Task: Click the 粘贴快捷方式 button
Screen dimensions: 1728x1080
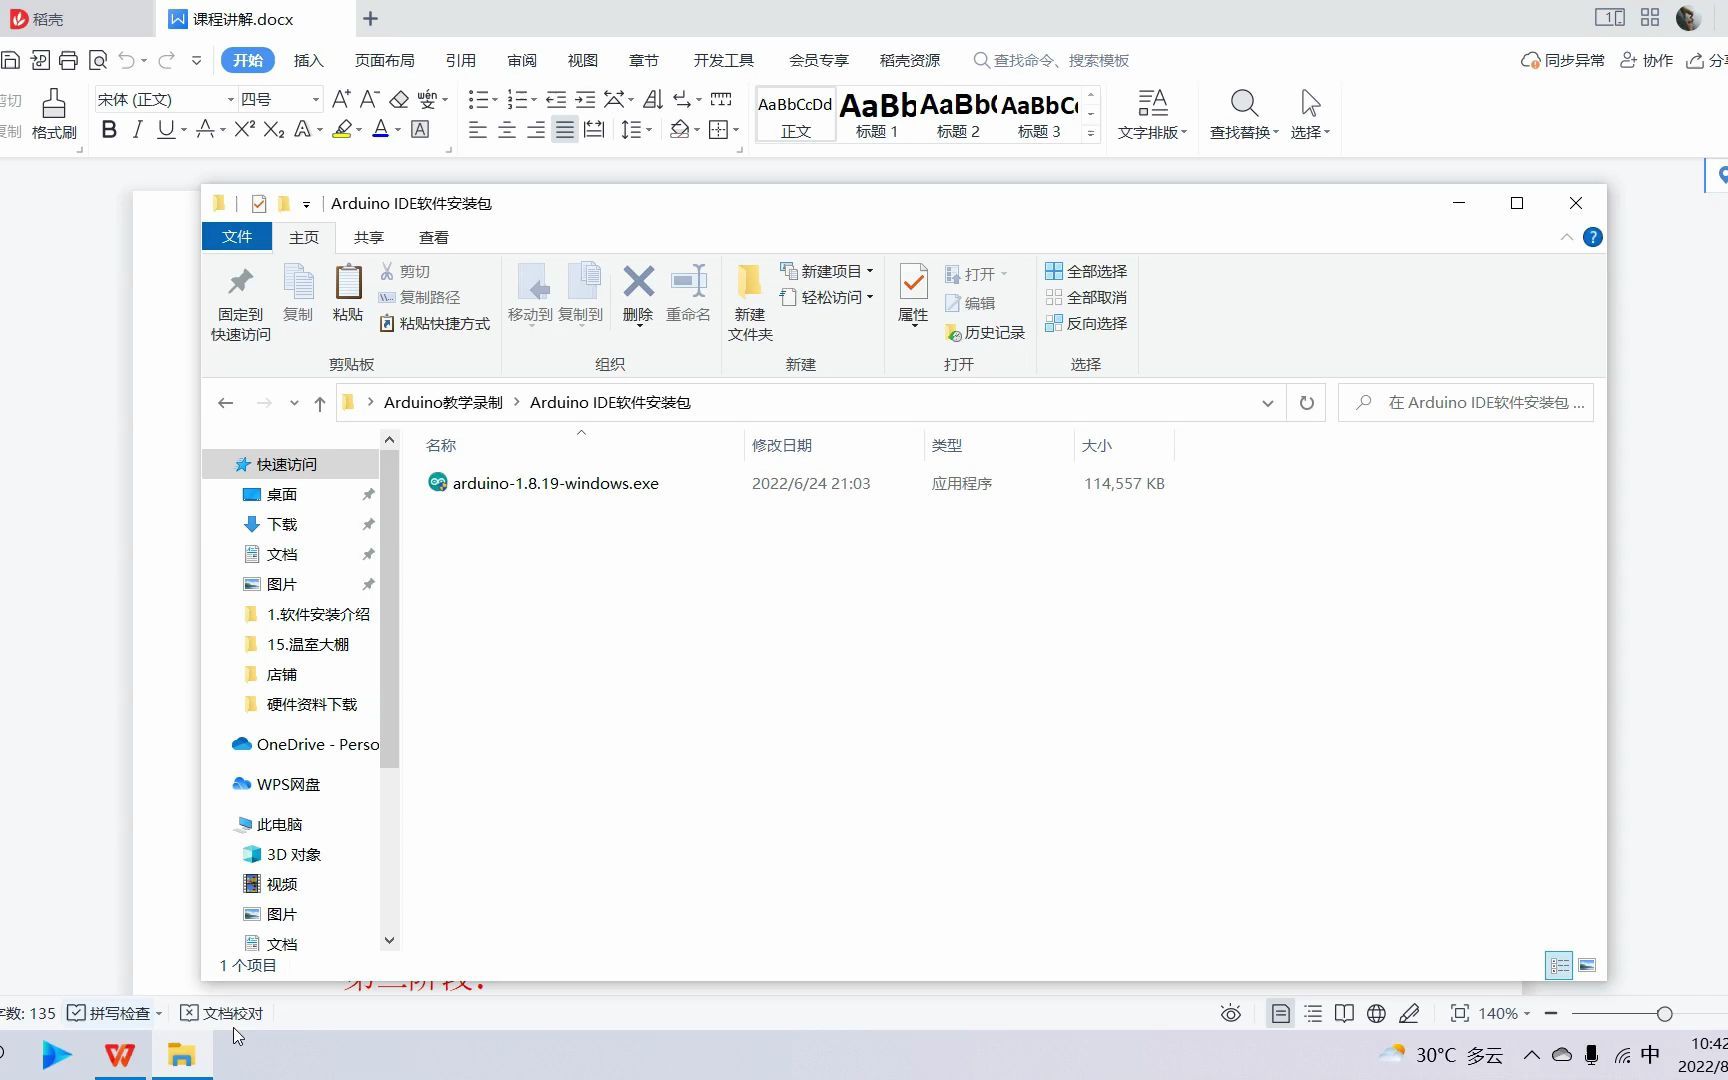Action: pos(434,323)
